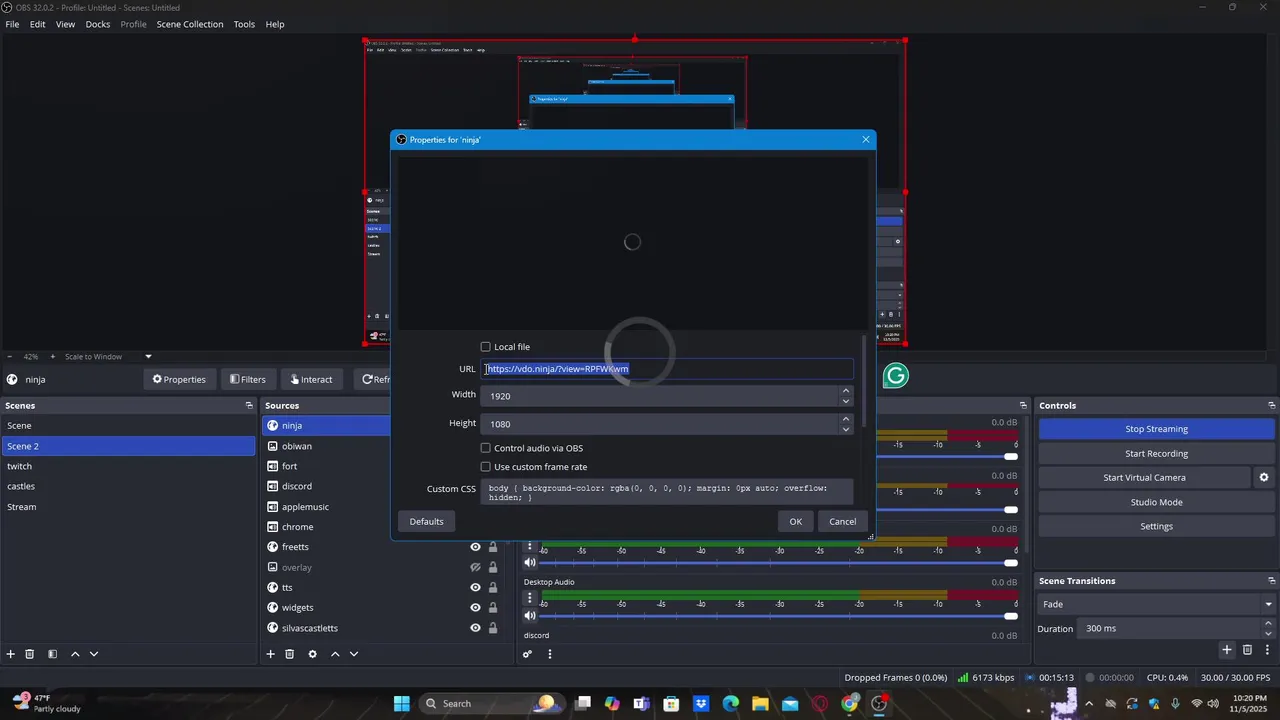Enable Control audio via OBS
This screenshot has width=1280, height=720.
(486, 448)
